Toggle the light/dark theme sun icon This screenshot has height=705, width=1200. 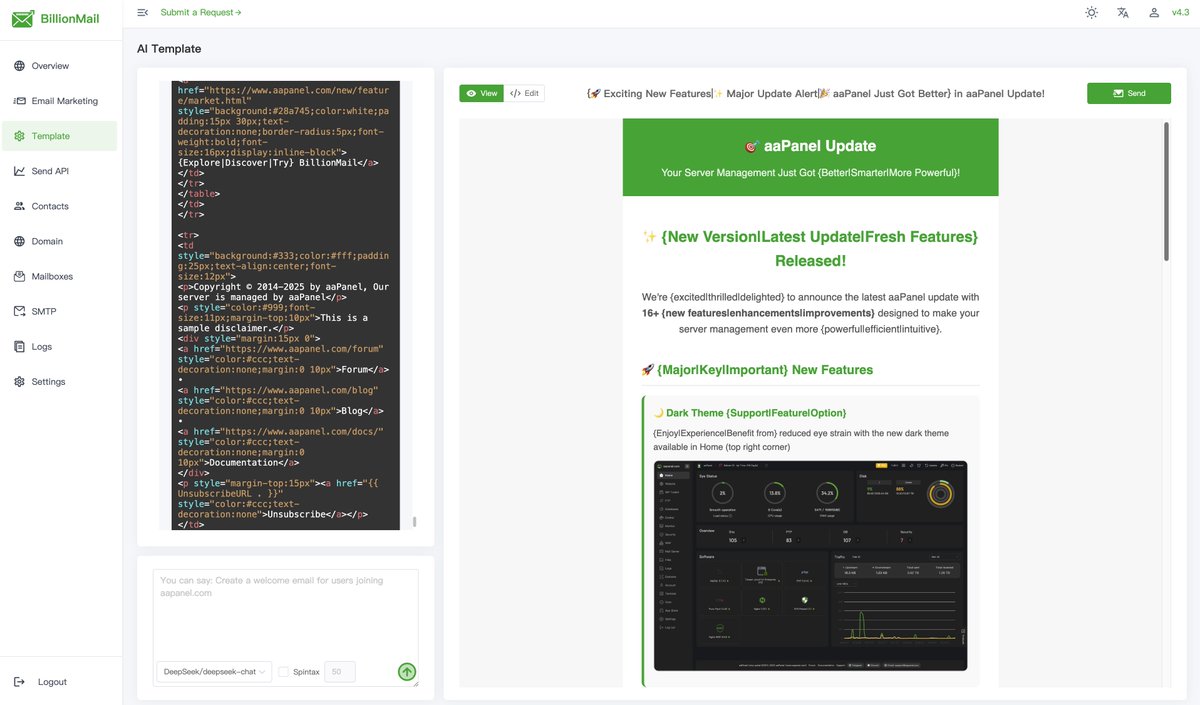(1091, 12)
